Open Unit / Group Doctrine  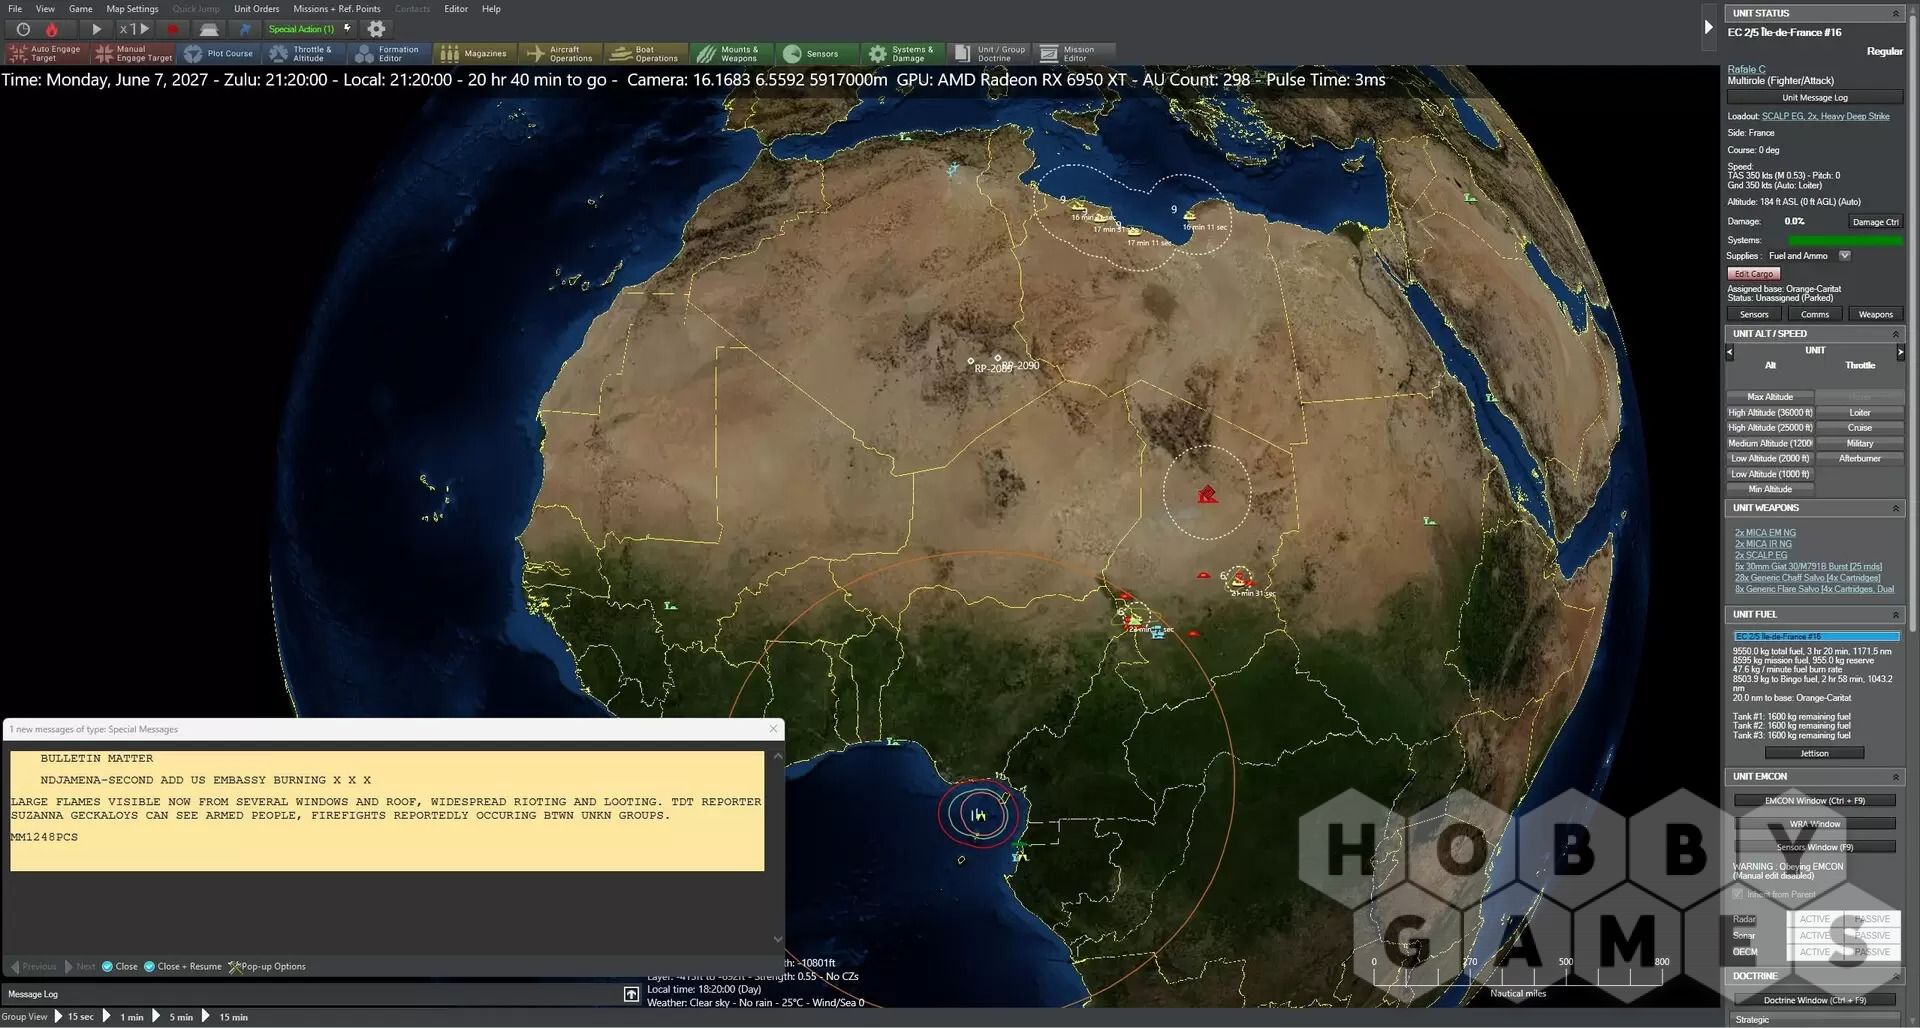point(991,53)
